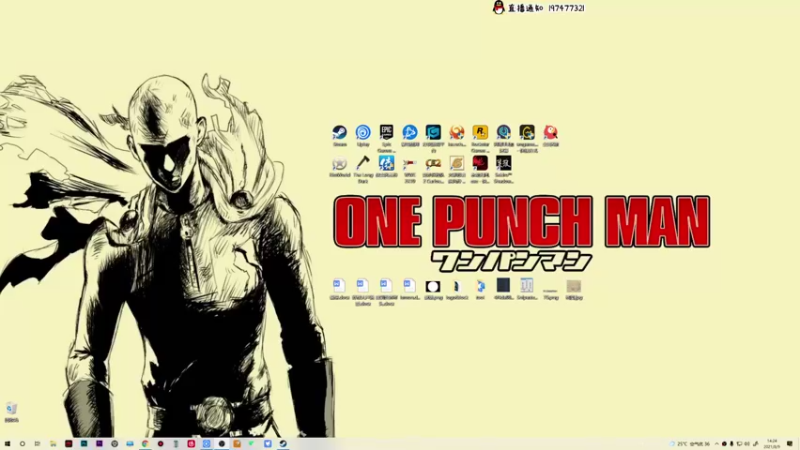
Task: Open the brown goggles game shortcut
Action: (x=433, y=169)
